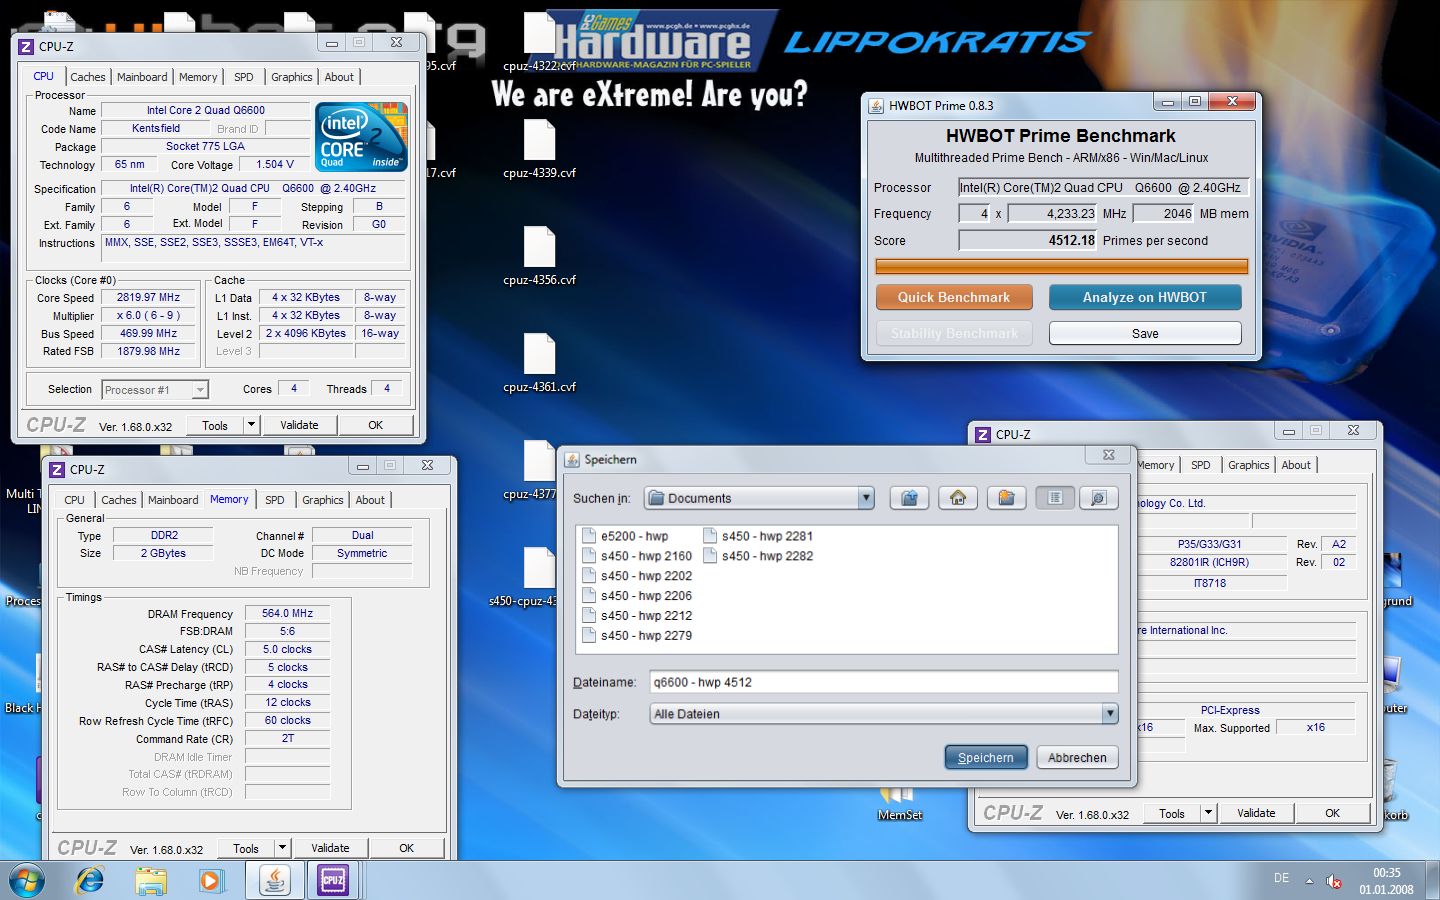Create new folder in Speichern dialog
The width and height of the screenshot is (1440, 900).
pyautogui.click(x=1006, y=498)
